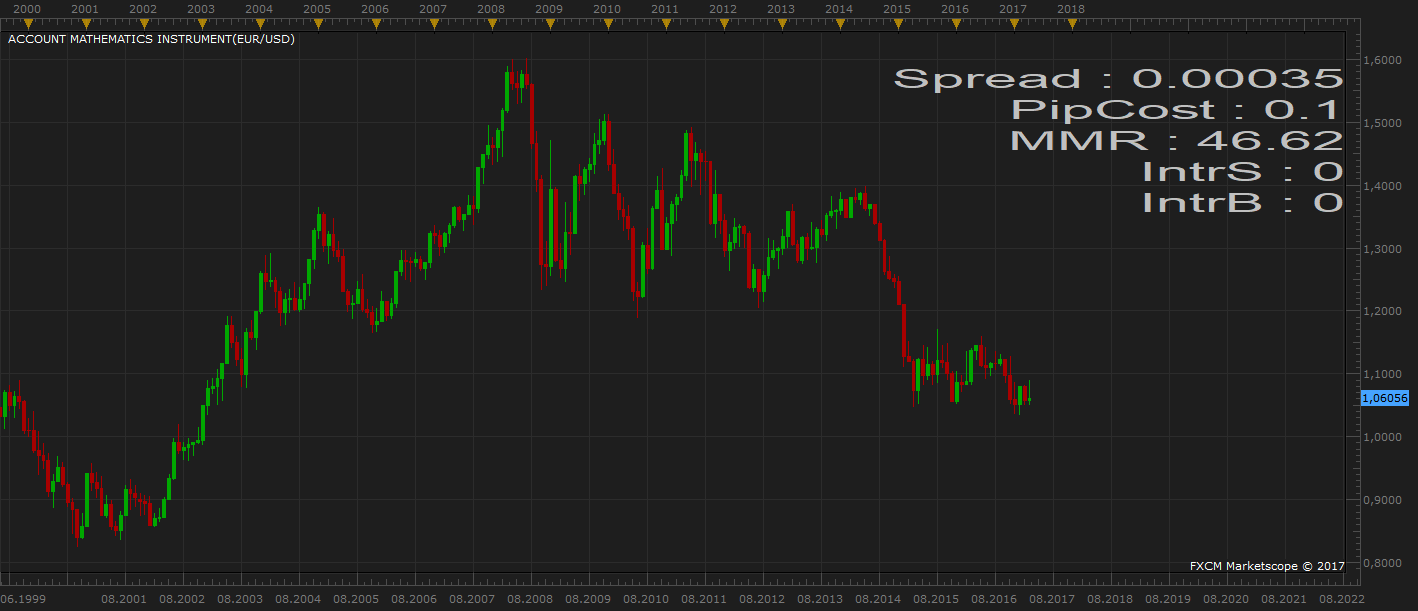Click the Spread : 0.00035 label
The width and height of the screenshot is (1418, 611).
pyautogui.click(x=1118, y=79)
